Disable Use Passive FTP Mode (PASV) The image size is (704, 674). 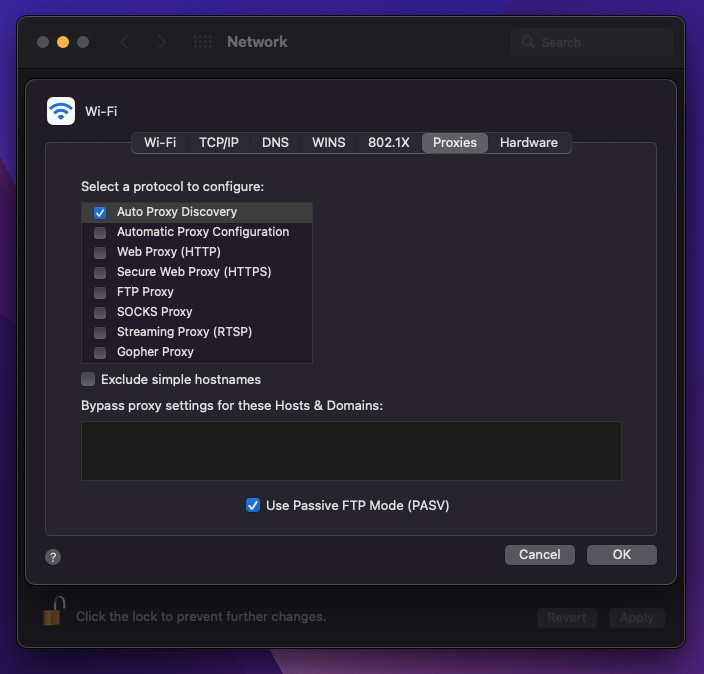tap(253, 505)
